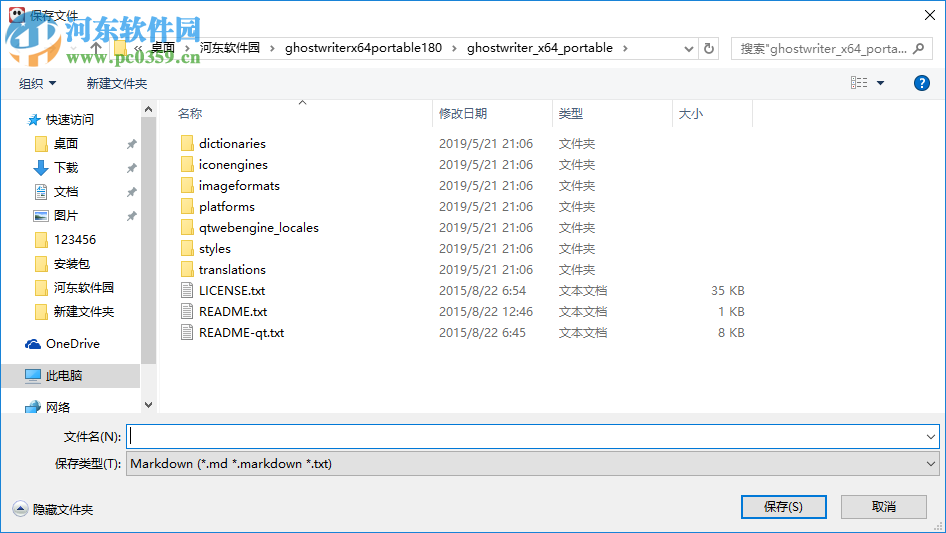Click pin icon next to 下载
Viewport: 946px width, 533px height.
tap(131, 168)
